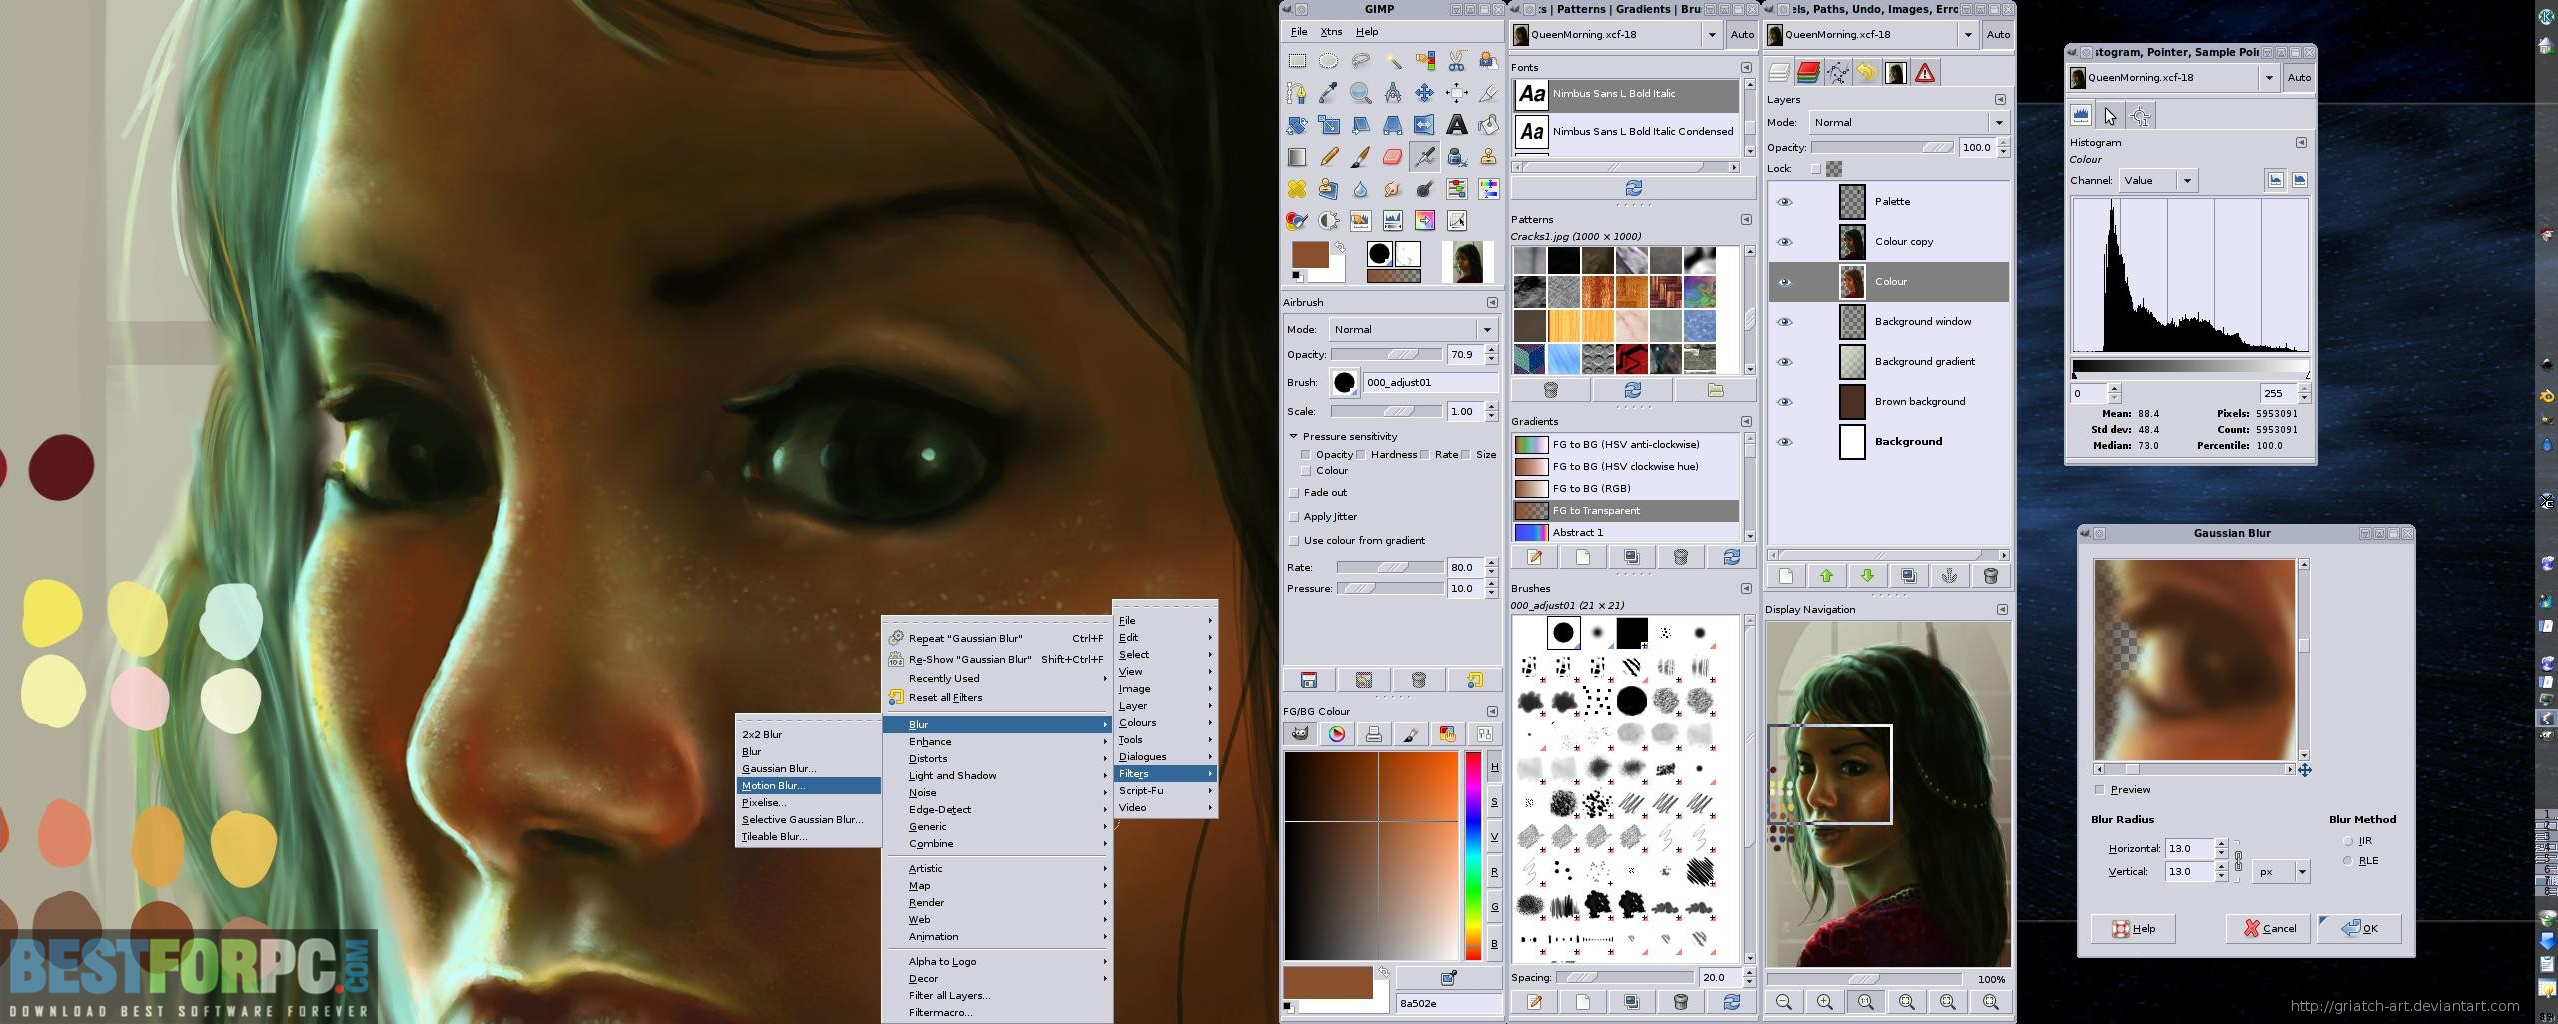Open the histogram Channel dropdown
Viewport: 2558px width, 1024px height.
pyautogui.click(x=2157, y=181)
